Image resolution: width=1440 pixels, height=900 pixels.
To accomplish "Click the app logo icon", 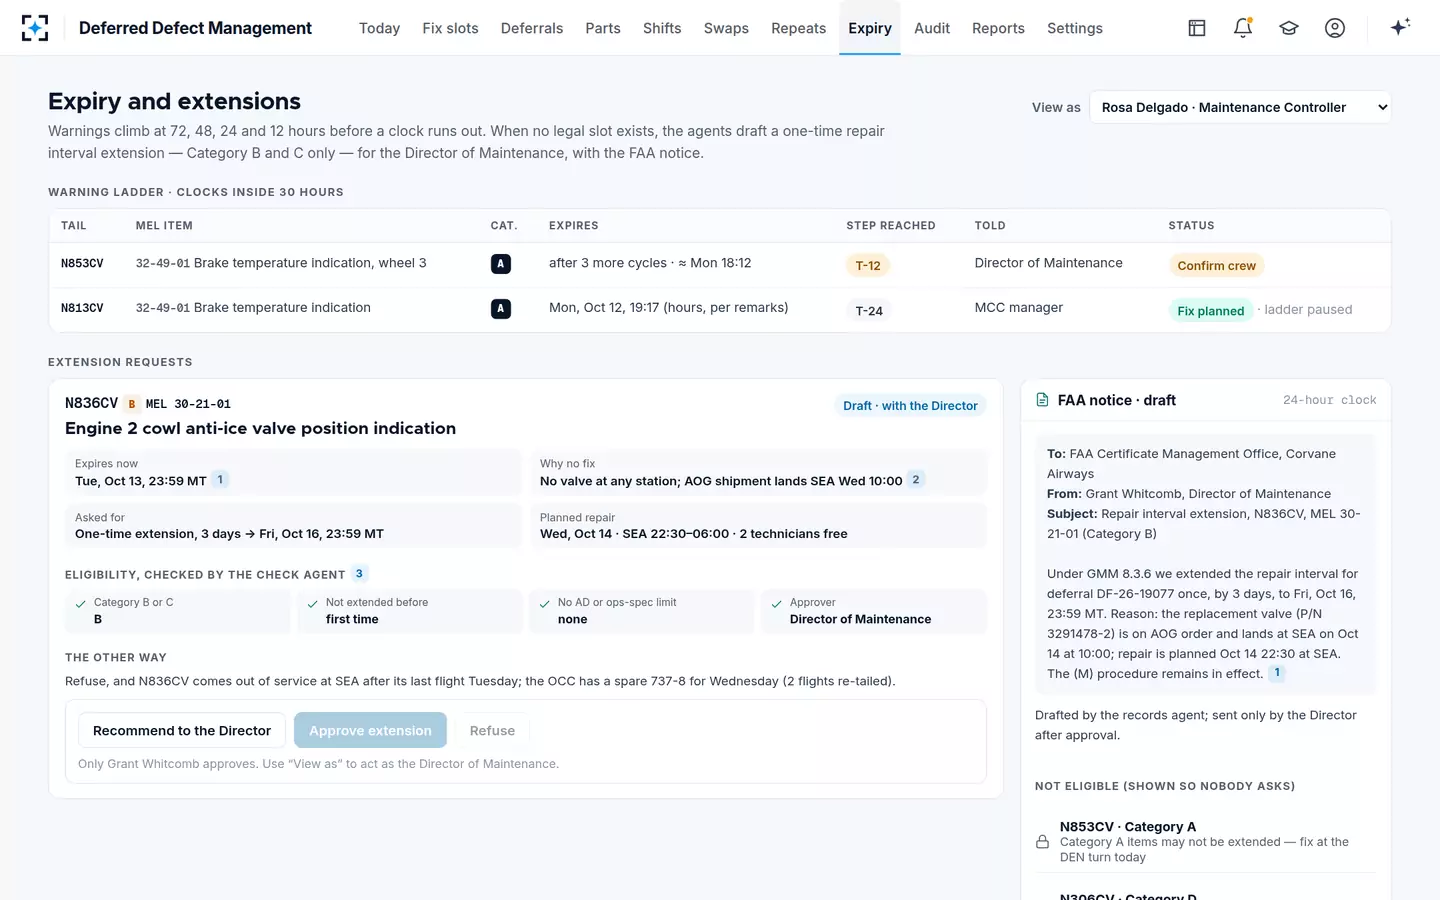I will 35,28.
